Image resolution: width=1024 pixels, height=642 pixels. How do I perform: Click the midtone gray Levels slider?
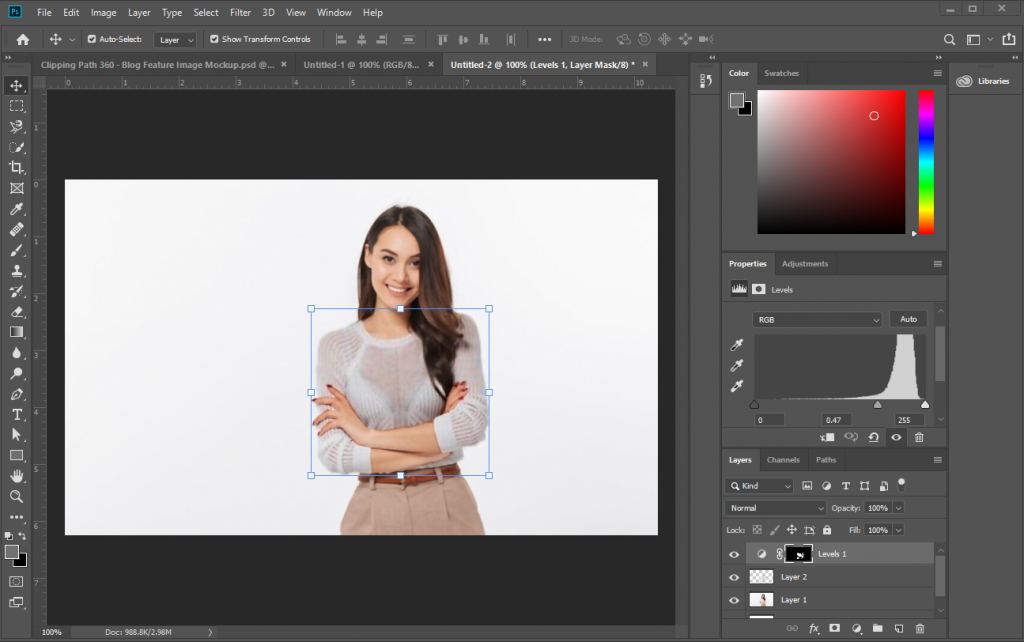[x=878, y=405]
